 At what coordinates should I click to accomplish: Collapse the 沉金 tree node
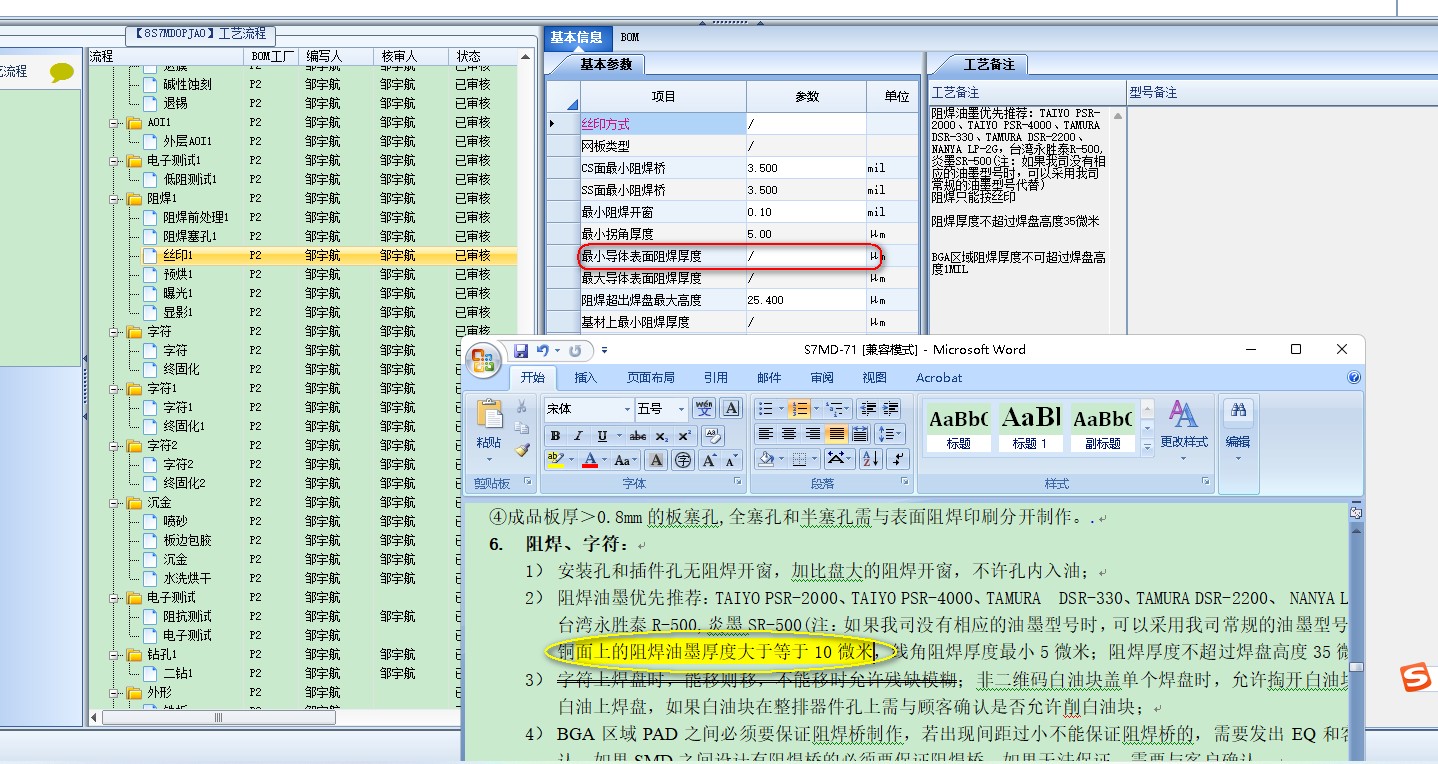[x=115, y=502]
